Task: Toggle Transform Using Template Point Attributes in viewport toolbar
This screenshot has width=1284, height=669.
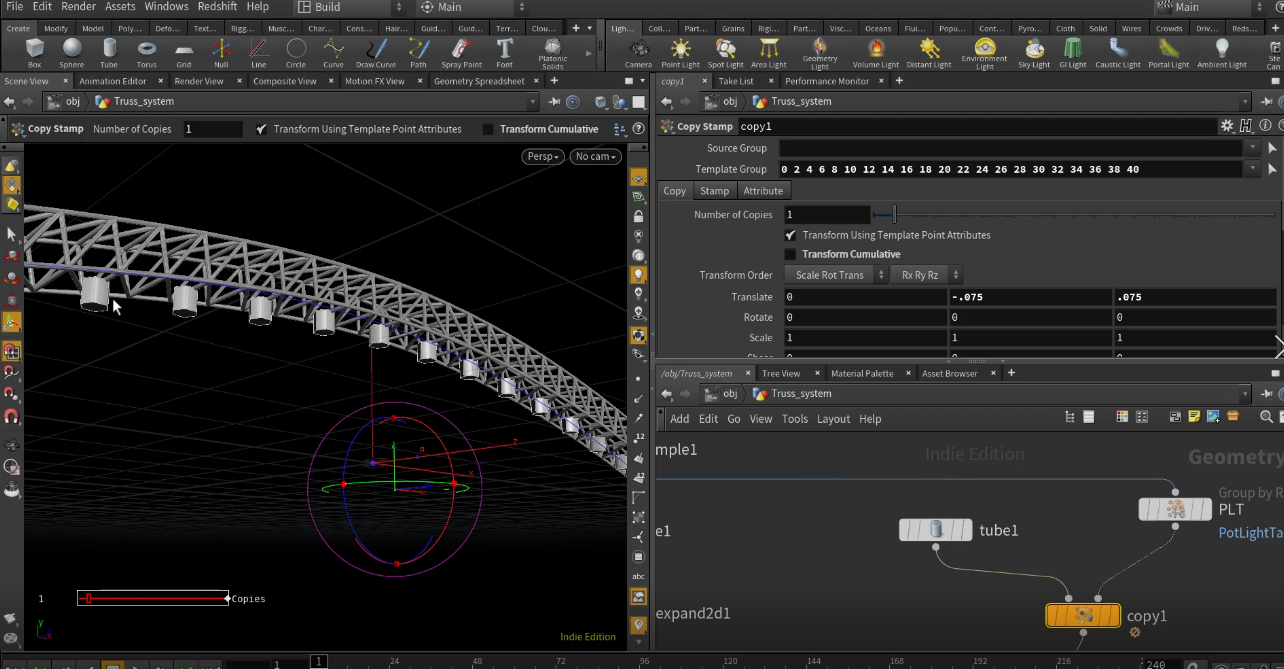Action: [261, 129]
